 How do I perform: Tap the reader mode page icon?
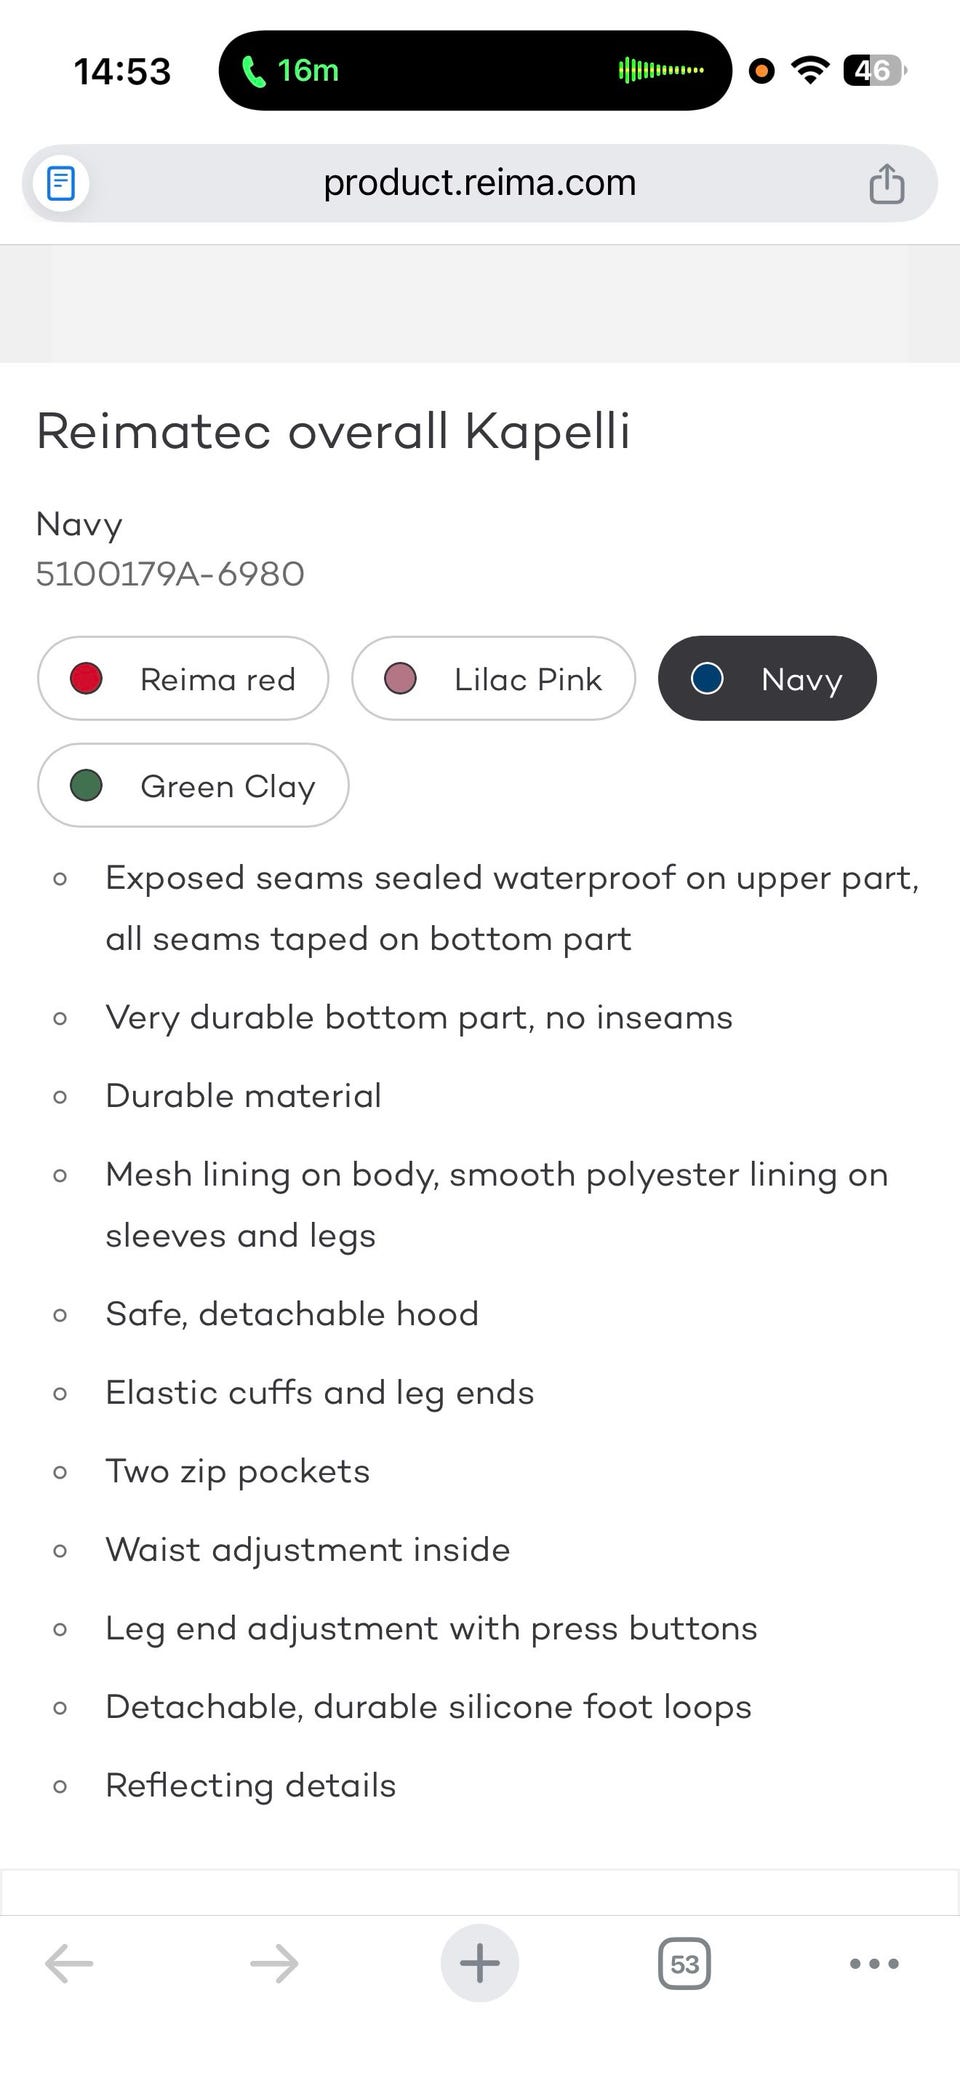pos(61,183)
